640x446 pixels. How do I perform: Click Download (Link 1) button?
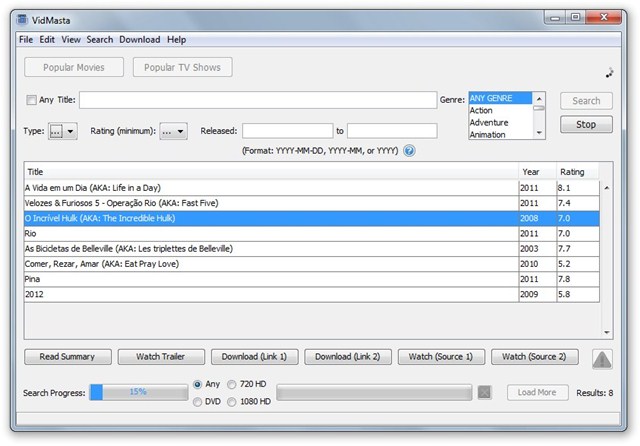click(255, 357)
